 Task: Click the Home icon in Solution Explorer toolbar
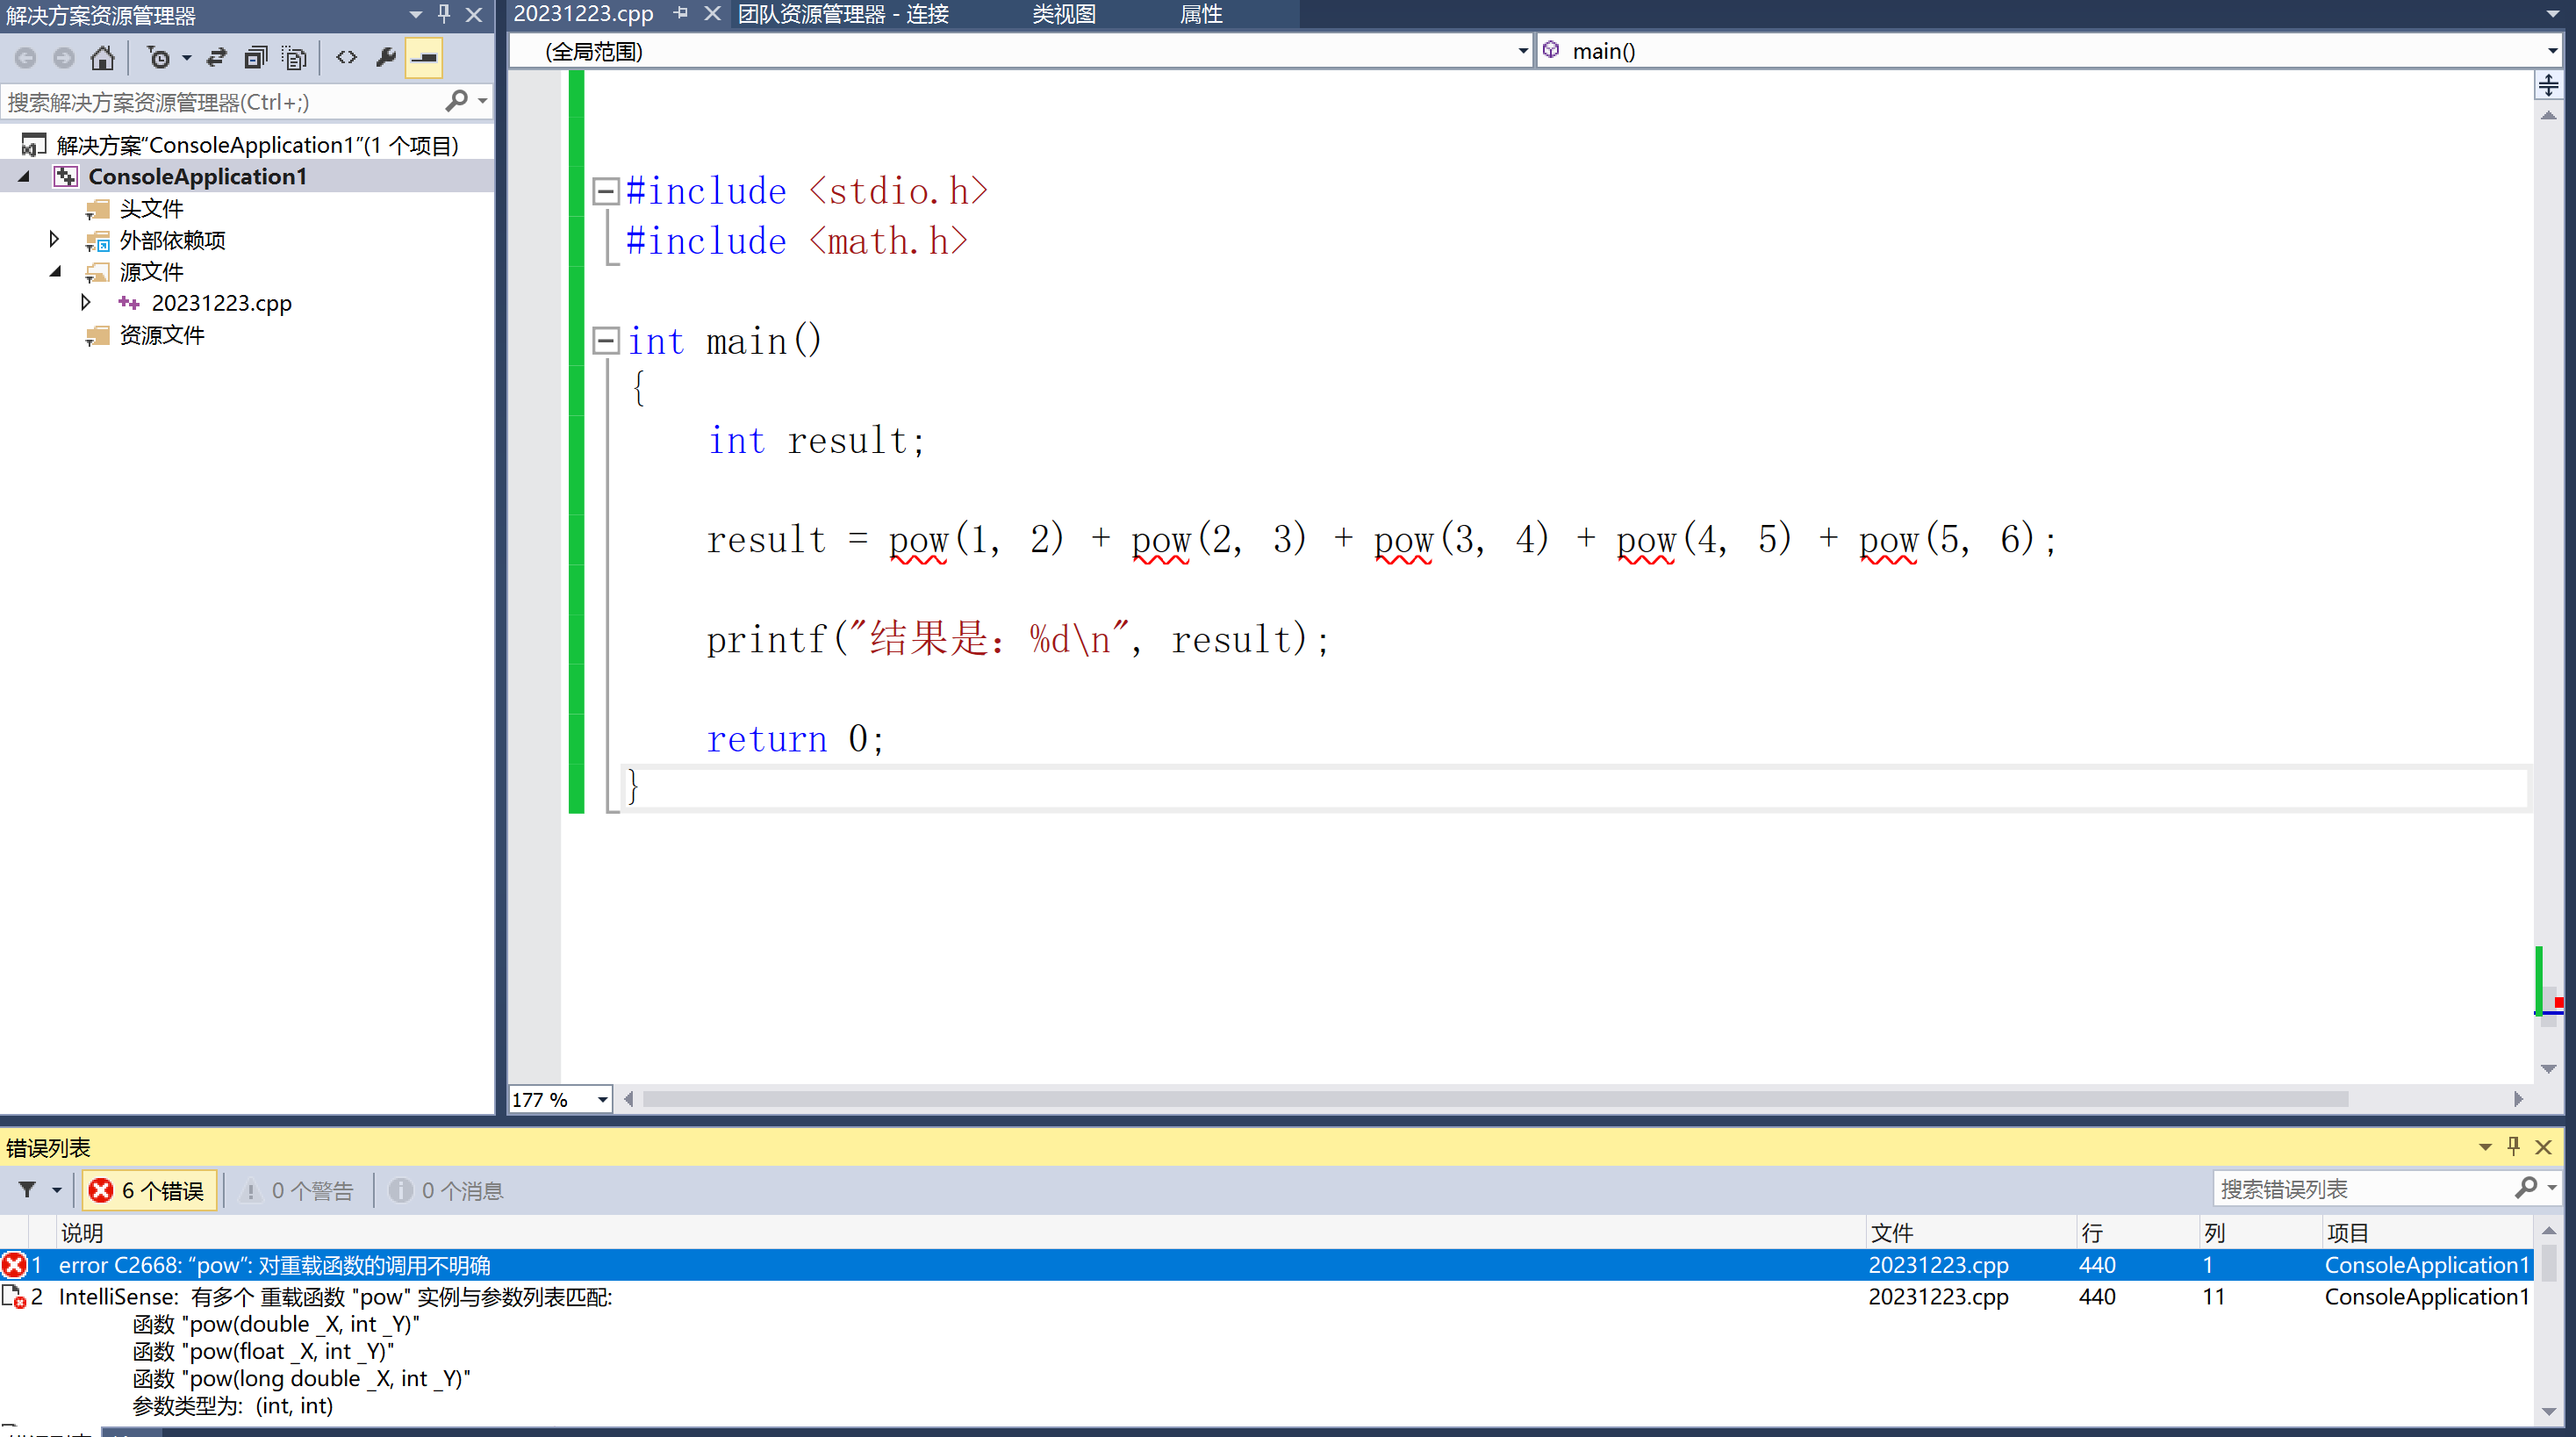(102, 58)
